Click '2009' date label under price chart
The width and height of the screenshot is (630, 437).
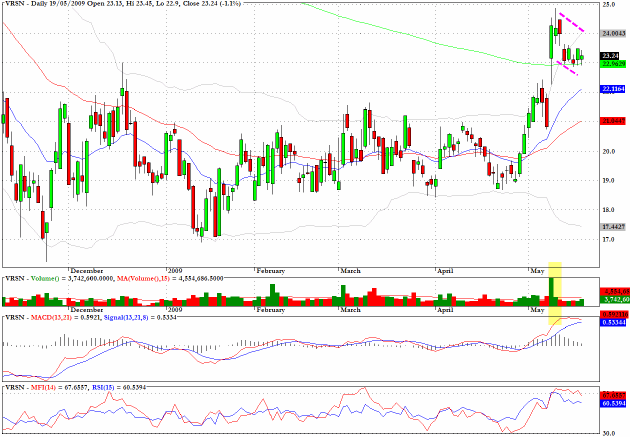point(175,271)
